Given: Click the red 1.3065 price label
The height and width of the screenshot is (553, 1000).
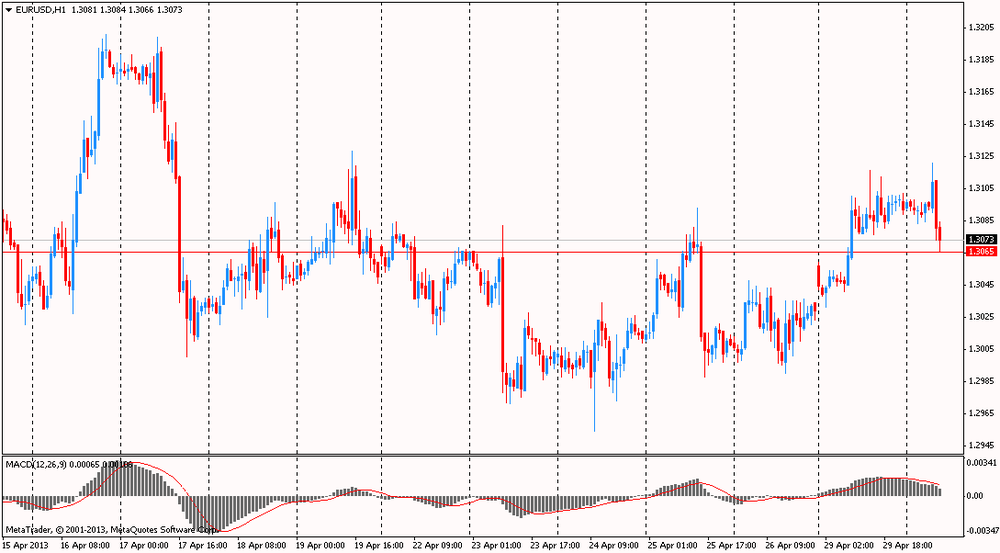Looking at the screenshot, I should click(x=981, y=251).
